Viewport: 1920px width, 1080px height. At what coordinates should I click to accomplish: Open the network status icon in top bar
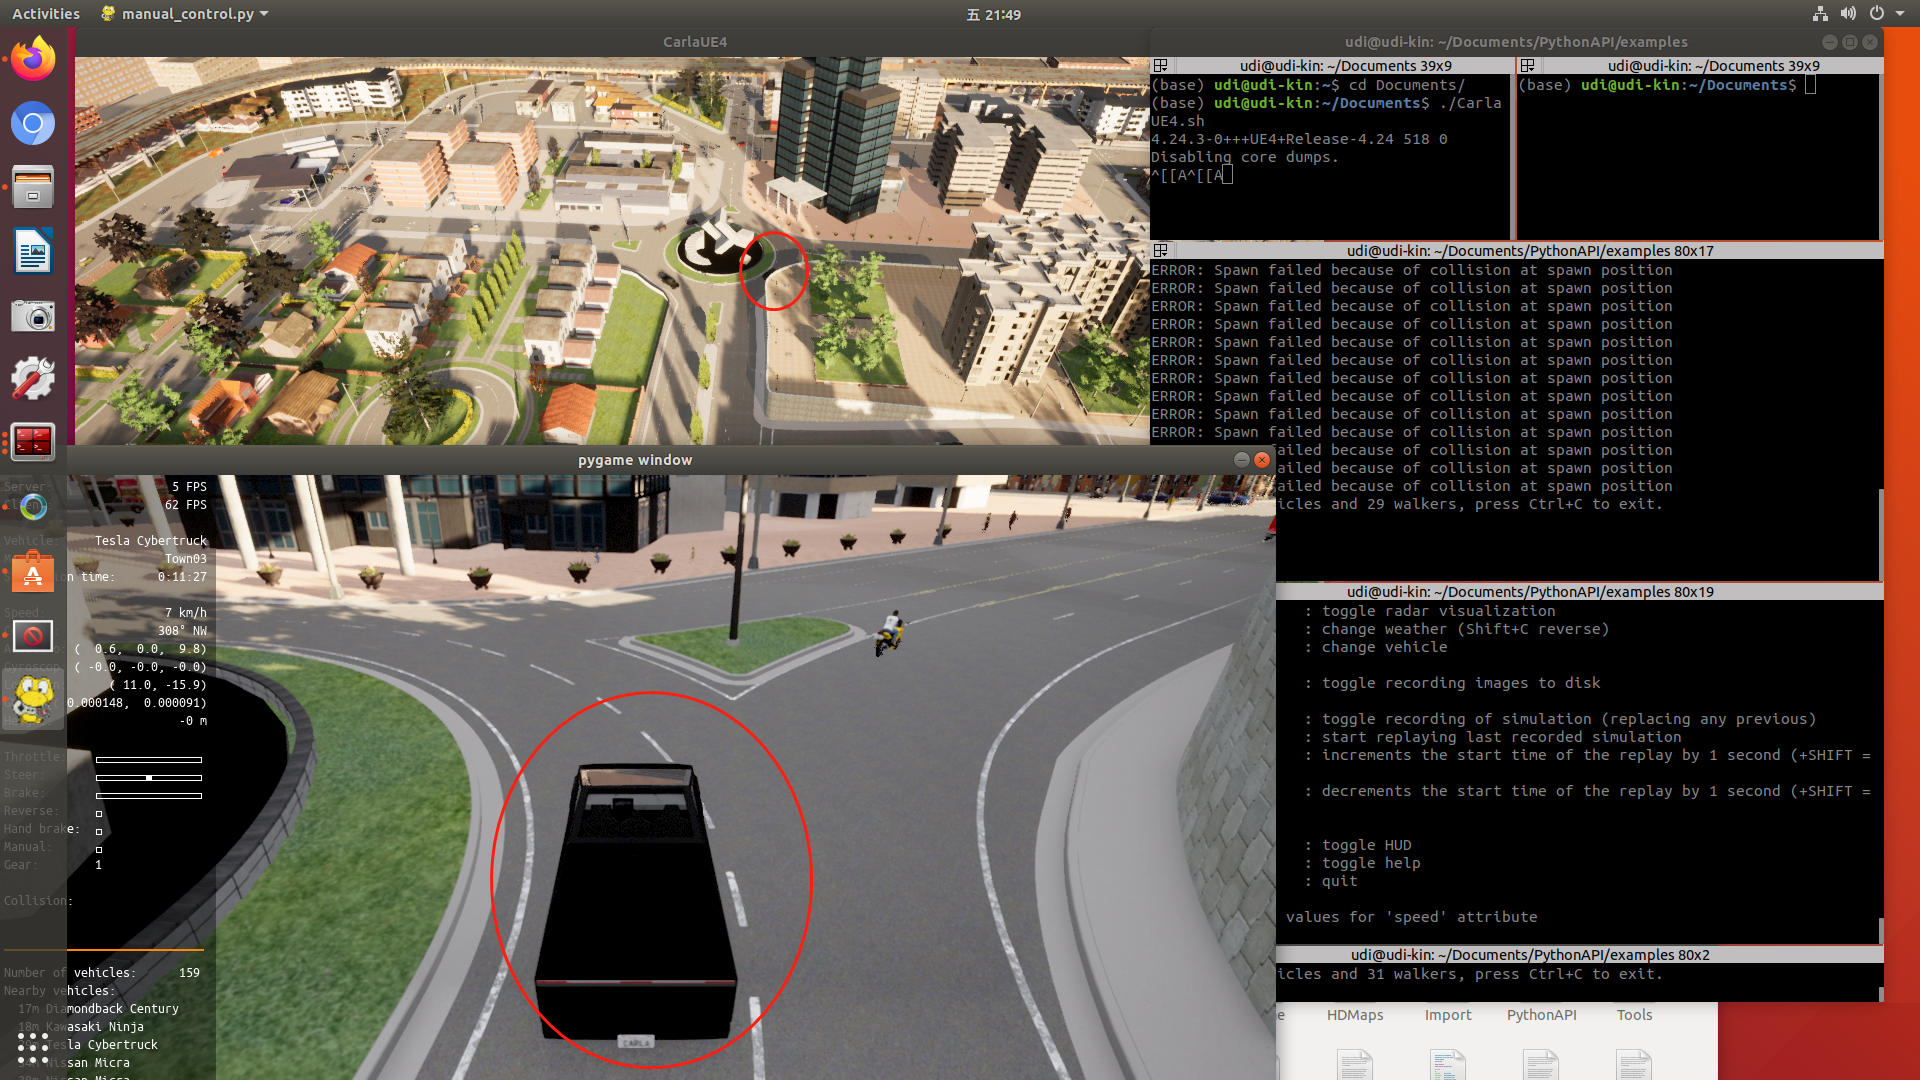click(x=1820, y=14)
